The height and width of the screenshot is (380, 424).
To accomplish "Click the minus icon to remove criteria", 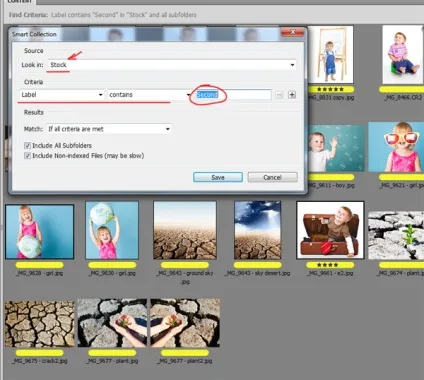I will pyautogui.click(x=279, y=95).
